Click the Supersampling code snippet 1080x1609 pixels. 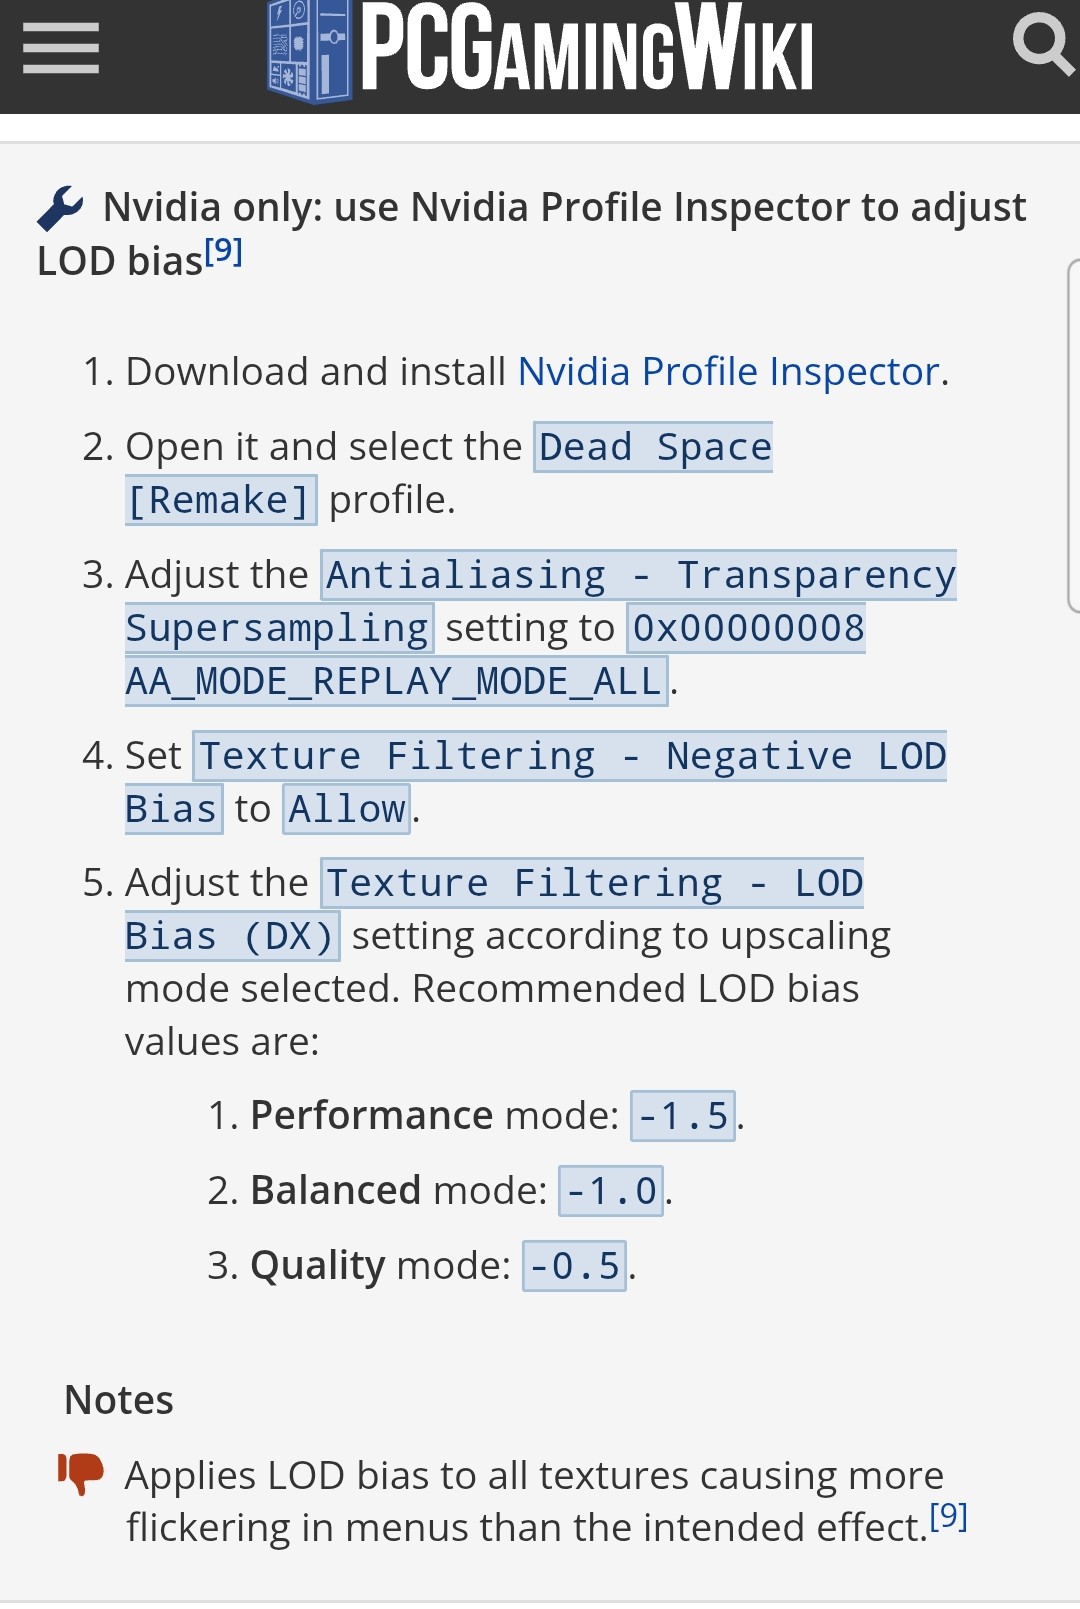[x=278, y=629]
